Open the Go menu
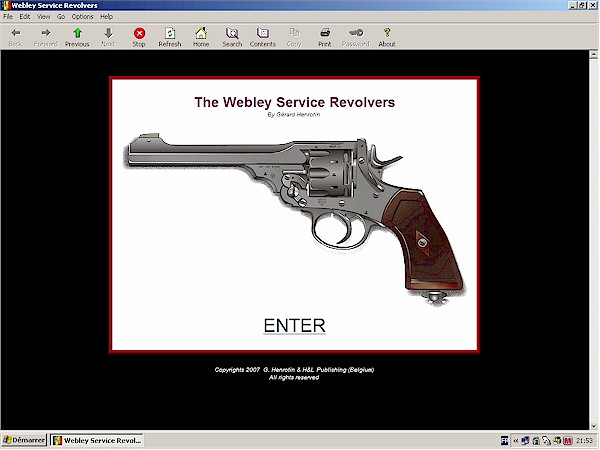The width and height of the screenshot is (600, 450). tap(61, 16)
